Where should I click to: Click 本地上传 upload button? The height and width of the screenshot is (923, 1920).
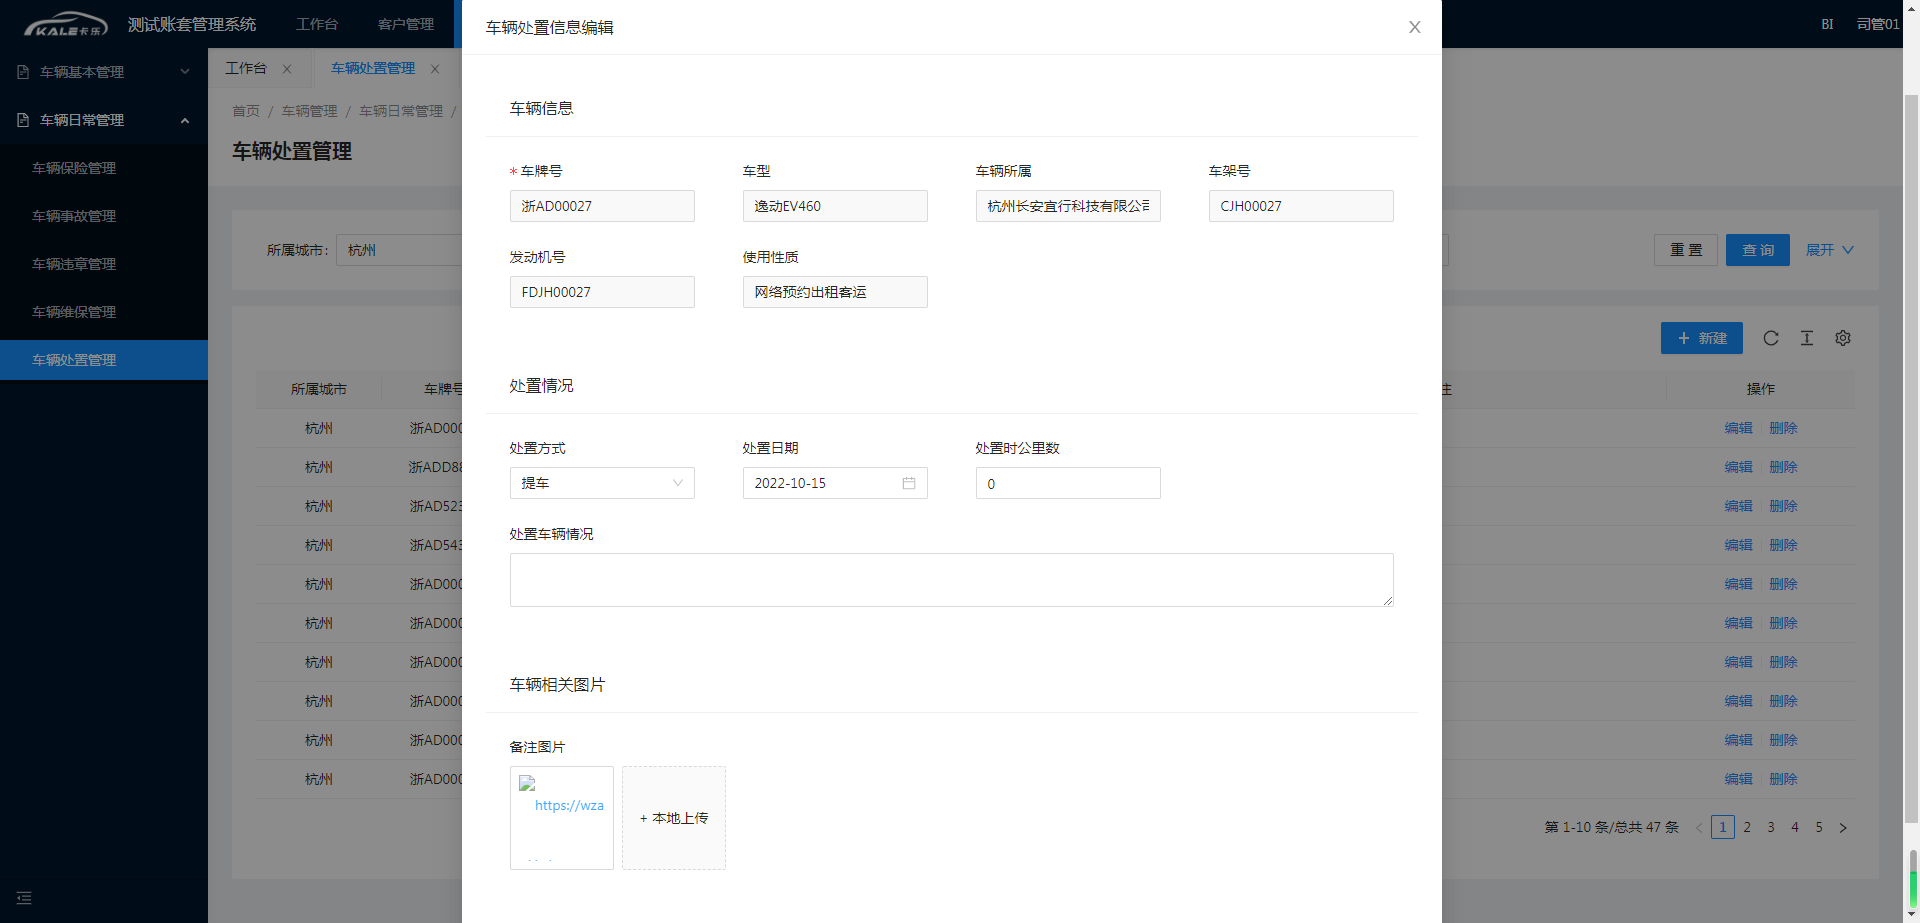(674, 818)
